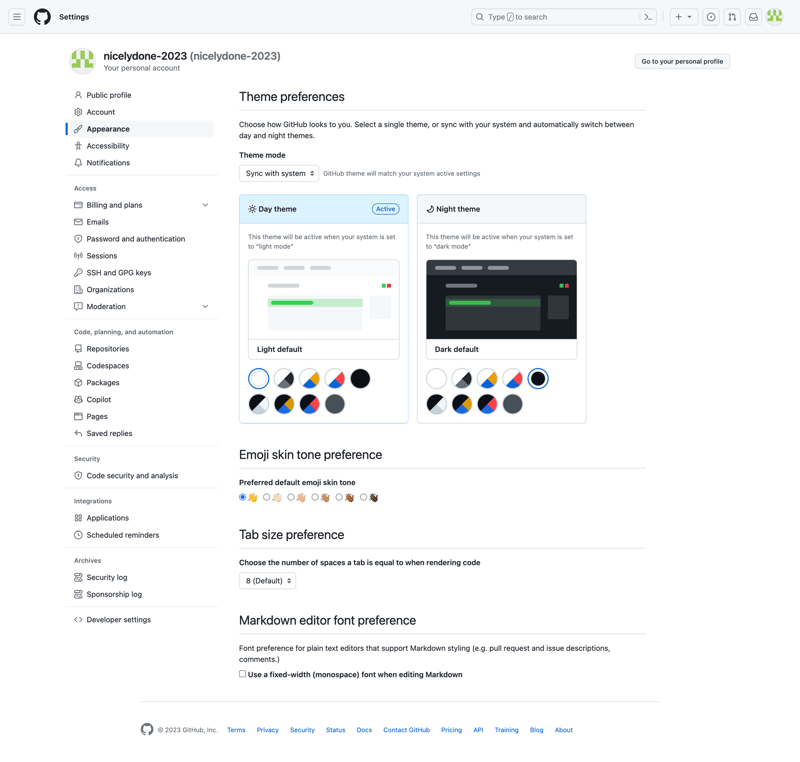The height and width of the screenshot is (762, 800).
Task: Click your avatar in the top right
Action: point(775,17)
